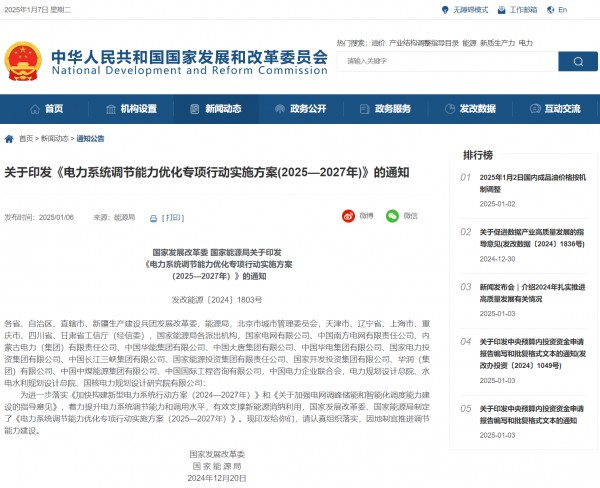Screen dimensions: 600x488
Task: Click the 排行榜 heading
Action: pyautogui.click(x=478, y=155)
